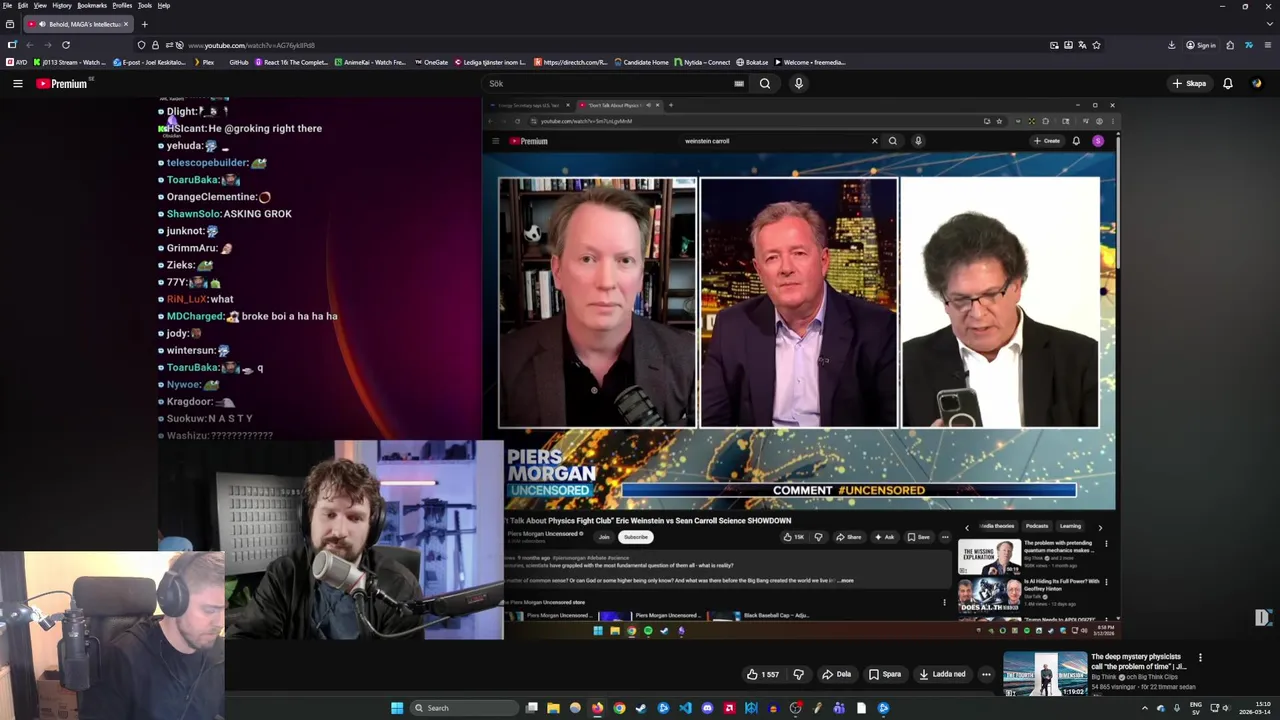The image size is (1280, 720).
Task: Open the YouTube account avatar menu
Action: coord(1256,84)
